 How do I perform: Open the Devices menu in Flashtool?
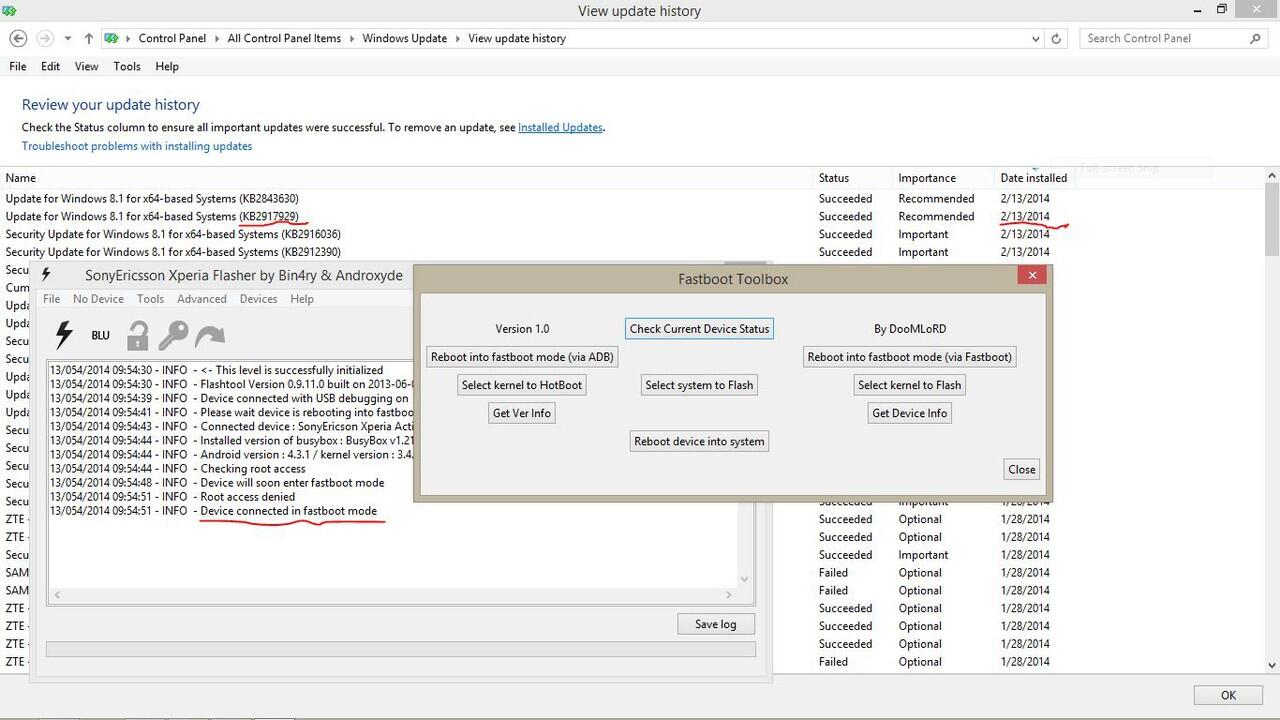258,299
